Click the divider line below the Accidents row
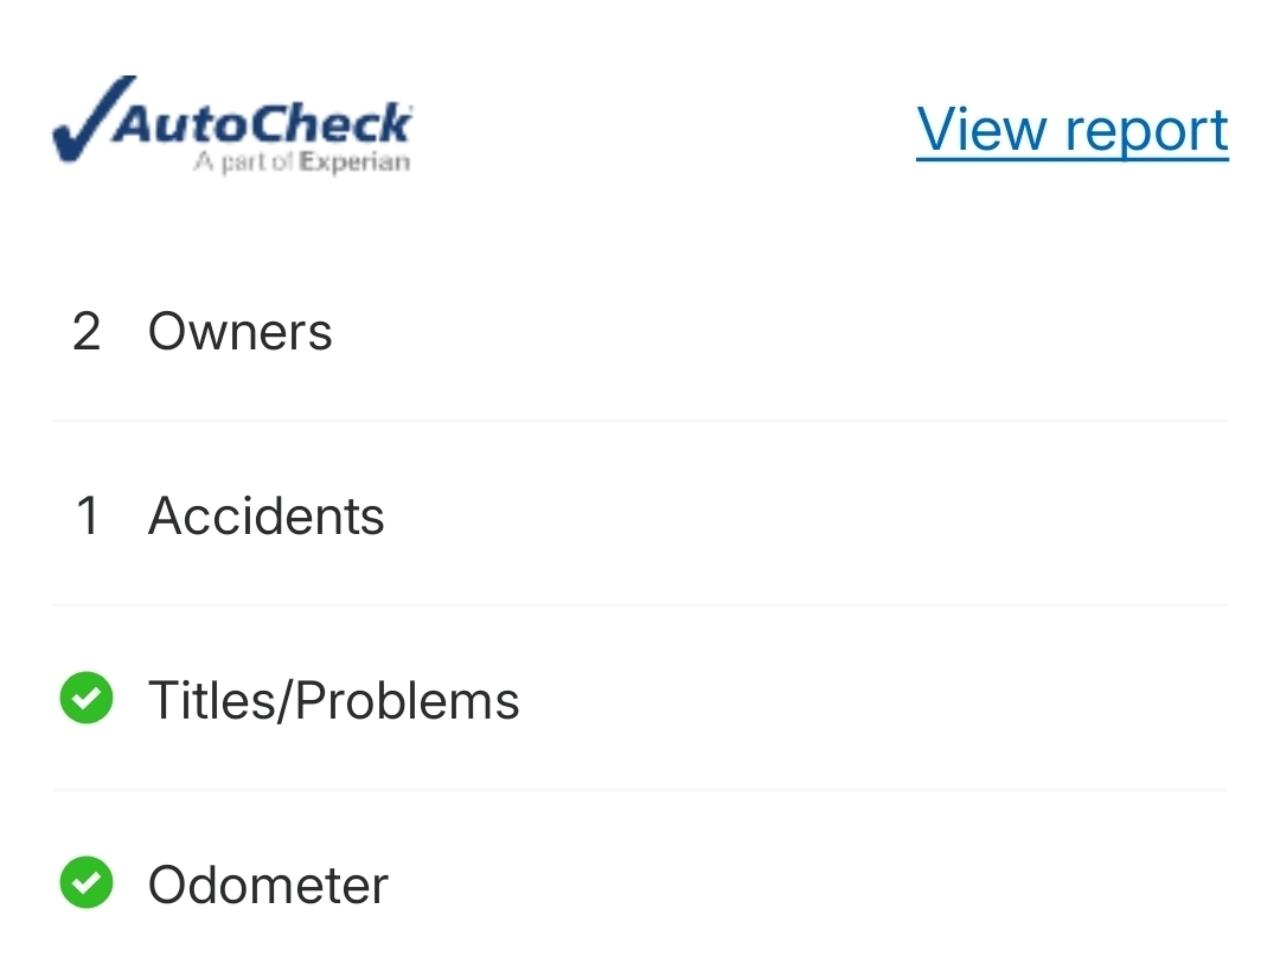The image size is (1280, 960). pos(640,605)
